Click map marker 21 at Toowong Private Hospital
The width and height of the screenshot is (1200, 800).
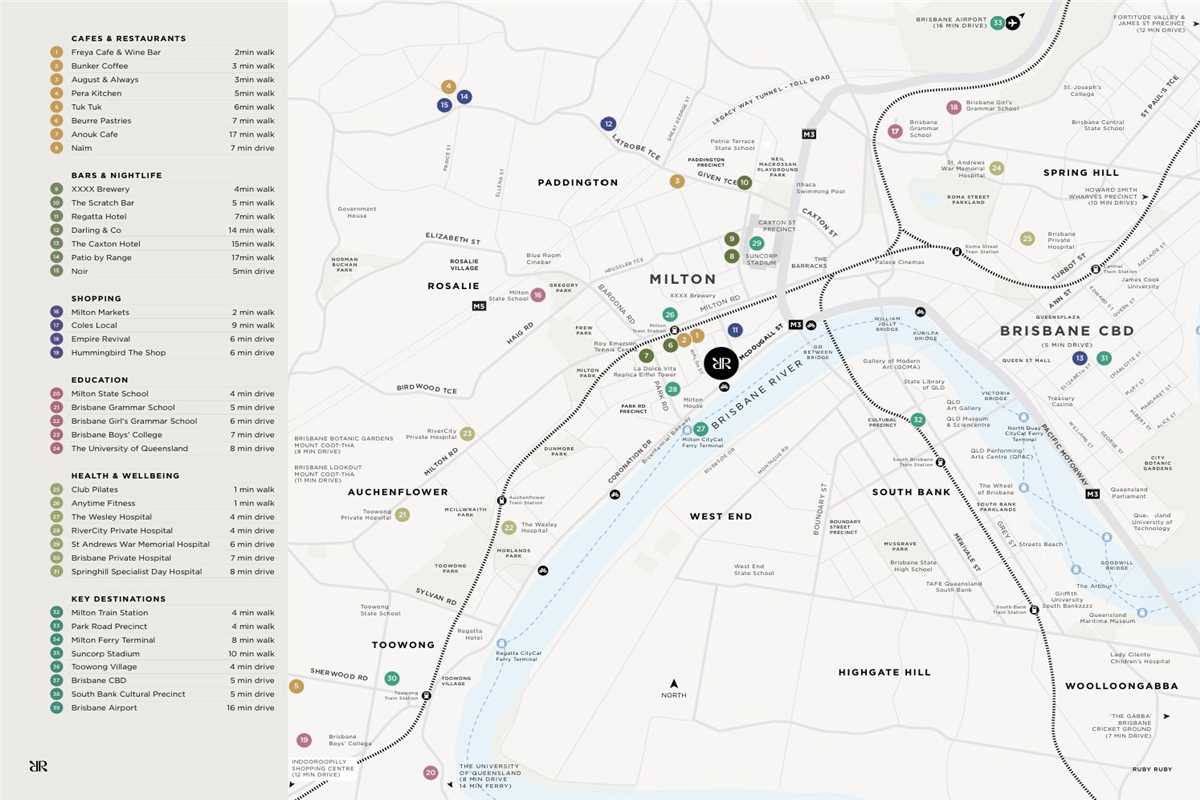[402, 514]
